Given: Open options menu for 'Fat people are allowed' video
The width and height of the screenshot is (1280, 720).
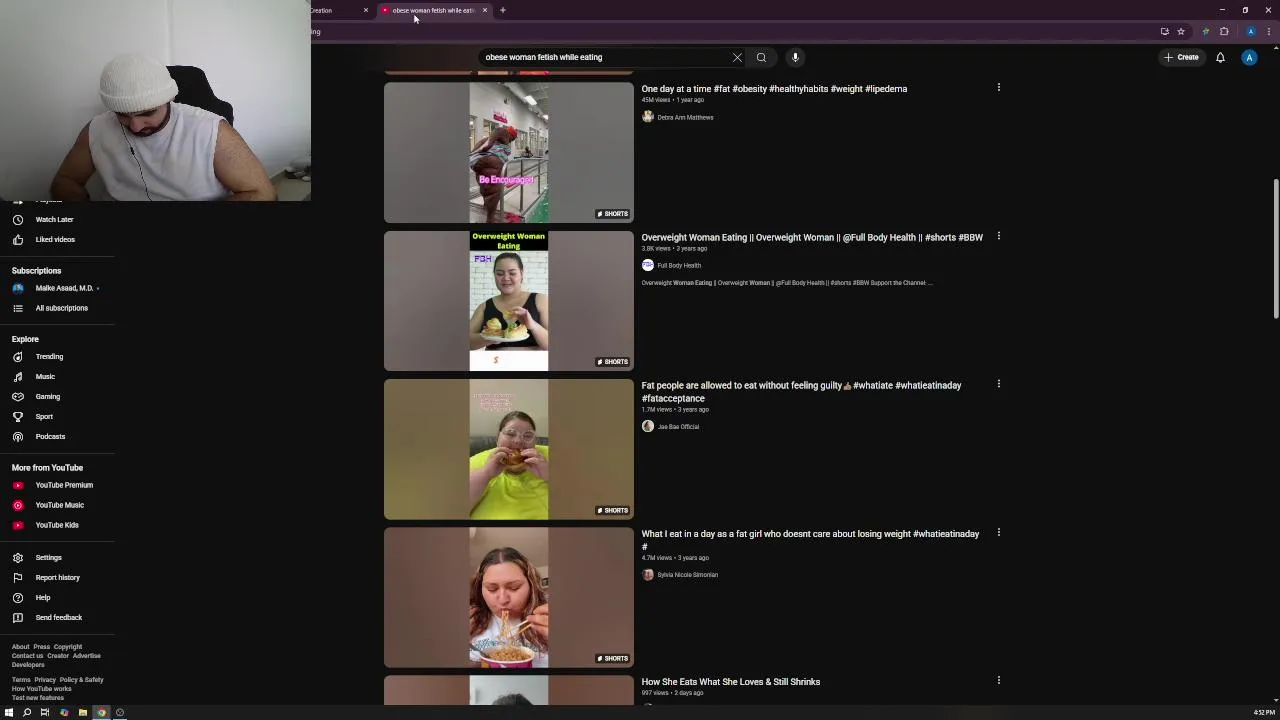Looking at the screenshot, I should pyautogui.click(x=998, y=384).
